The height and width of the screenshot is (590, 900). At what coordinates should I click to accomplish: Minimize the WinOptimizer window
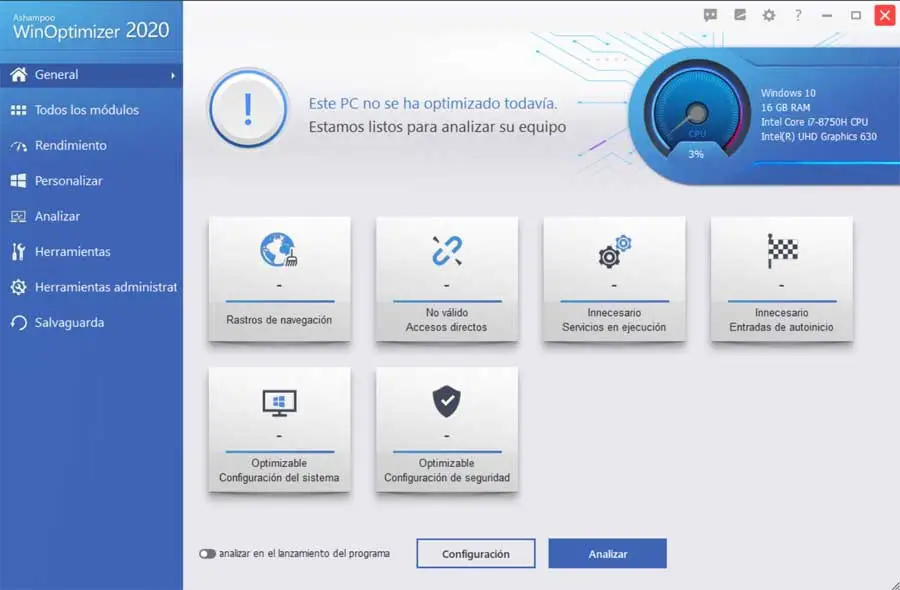pyautogui.click(x=827, y=15)
